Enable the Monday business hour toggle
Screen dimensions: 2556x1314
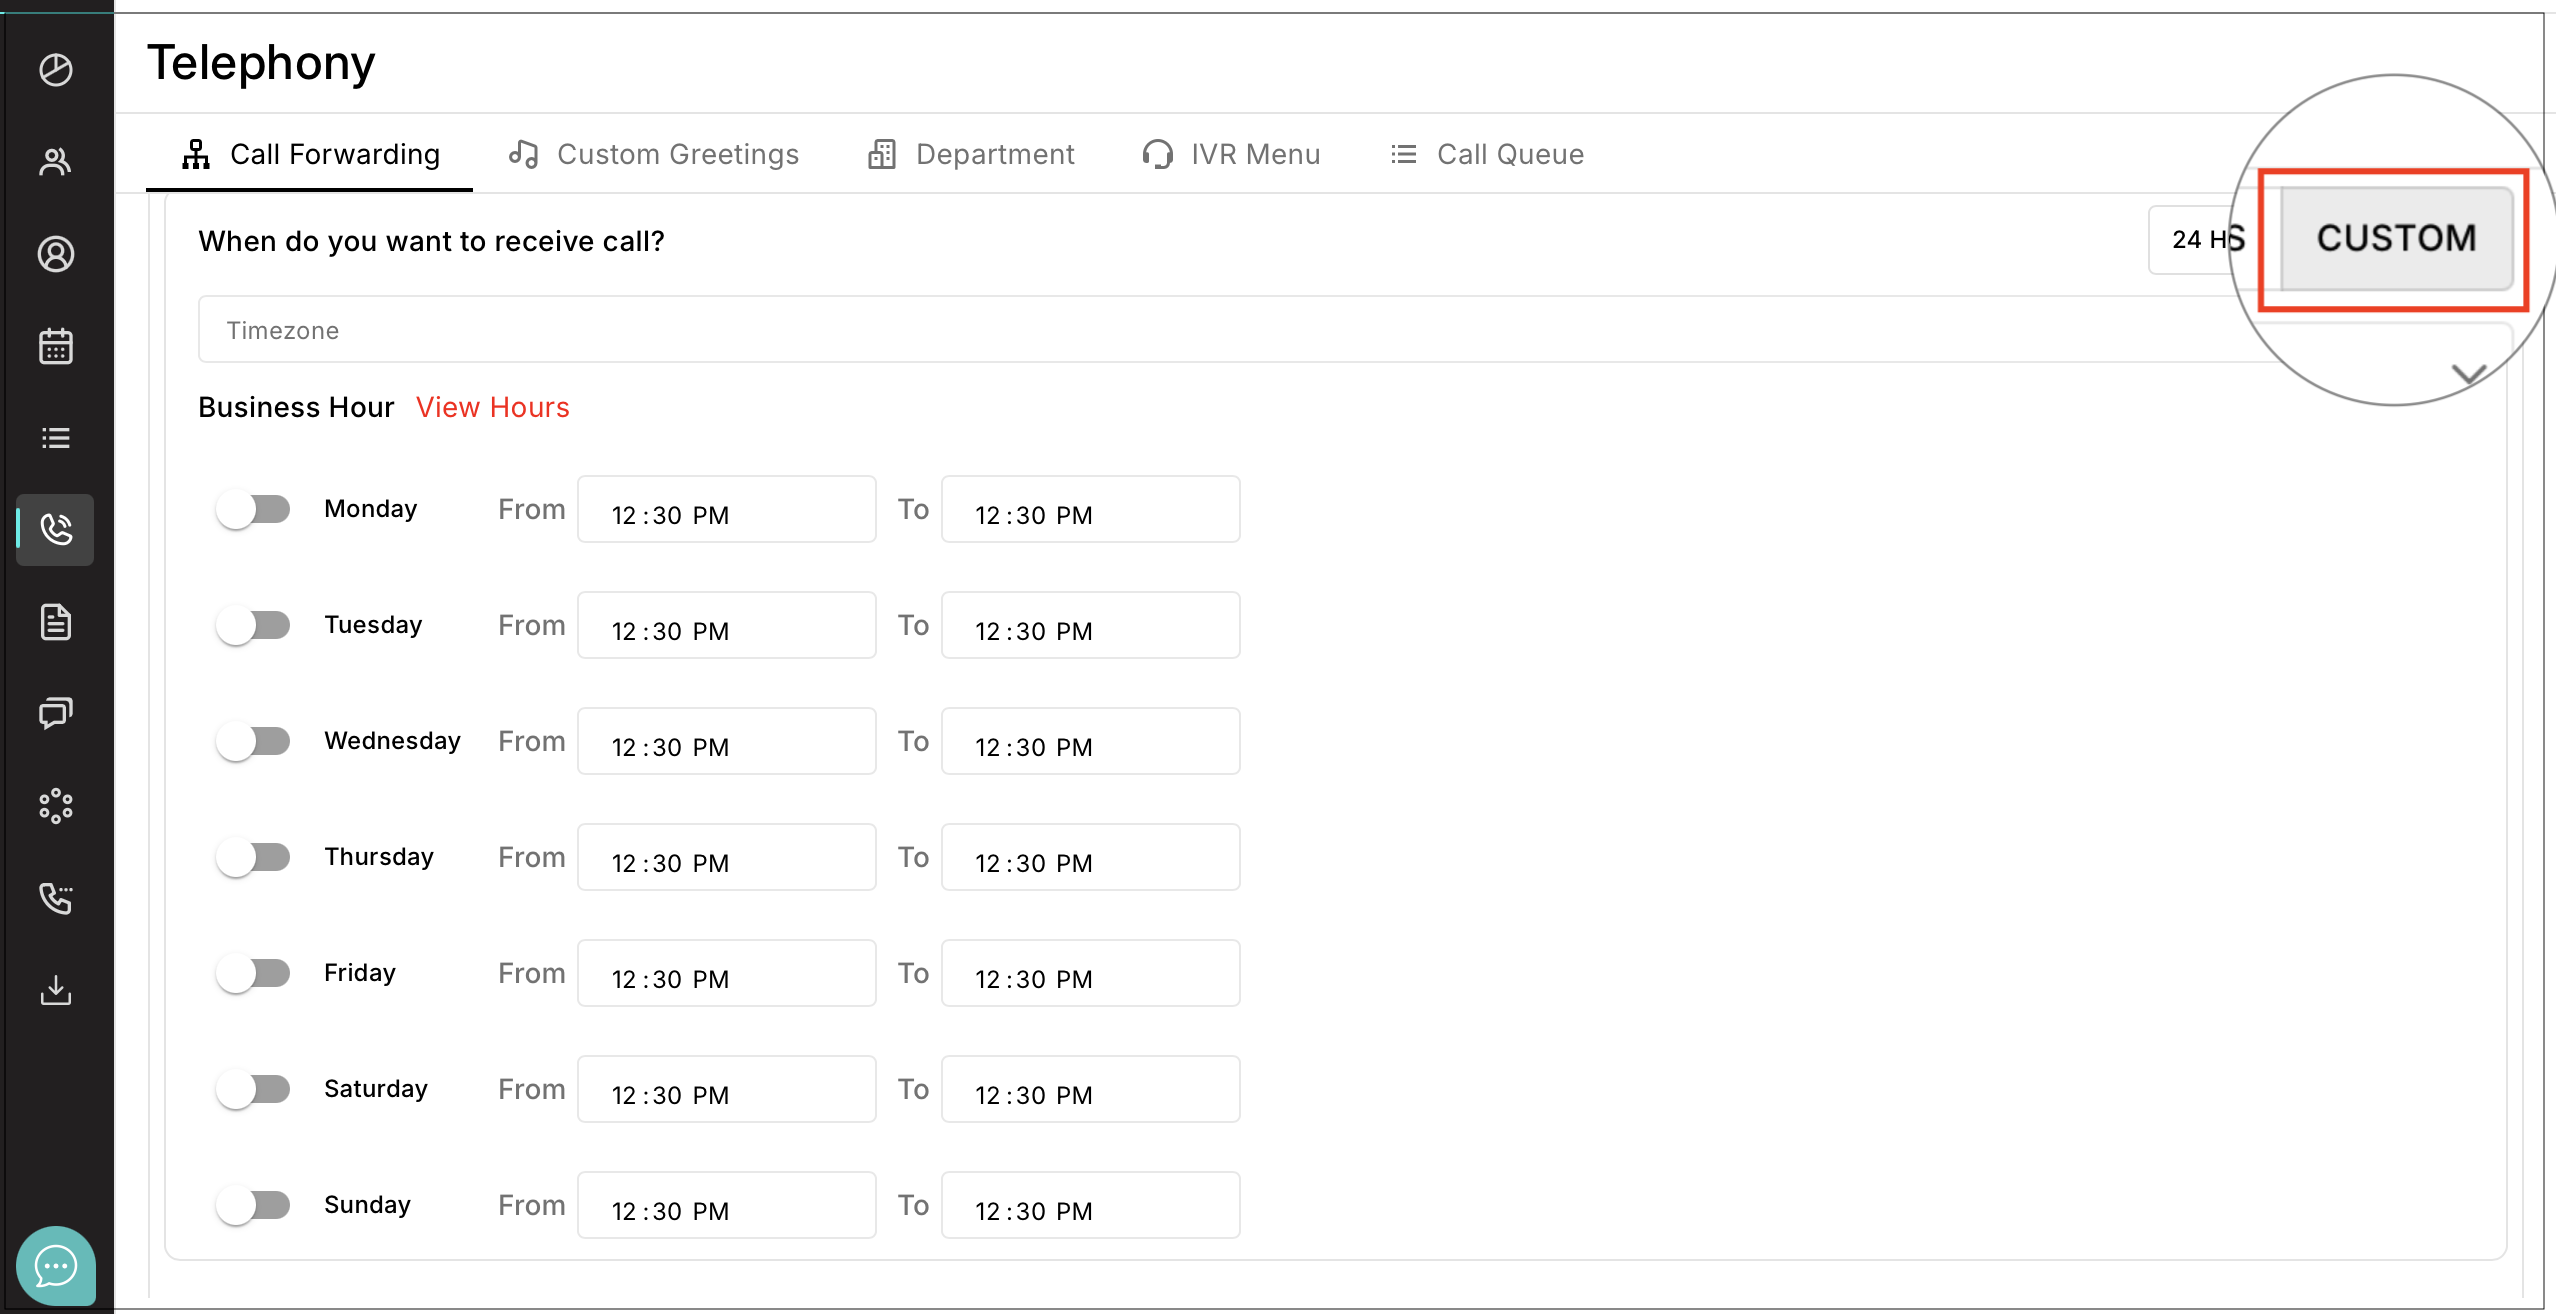pos(253,509)
